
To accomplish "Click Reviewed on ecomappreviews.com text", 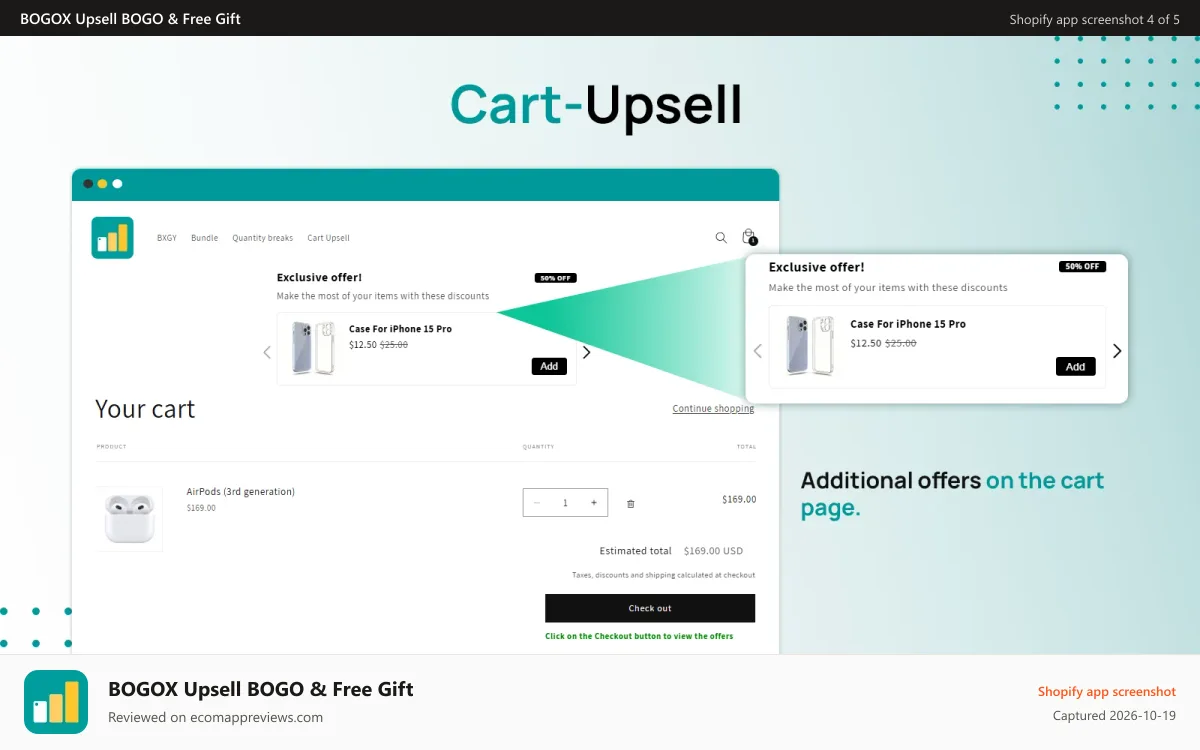I will 215,717.
